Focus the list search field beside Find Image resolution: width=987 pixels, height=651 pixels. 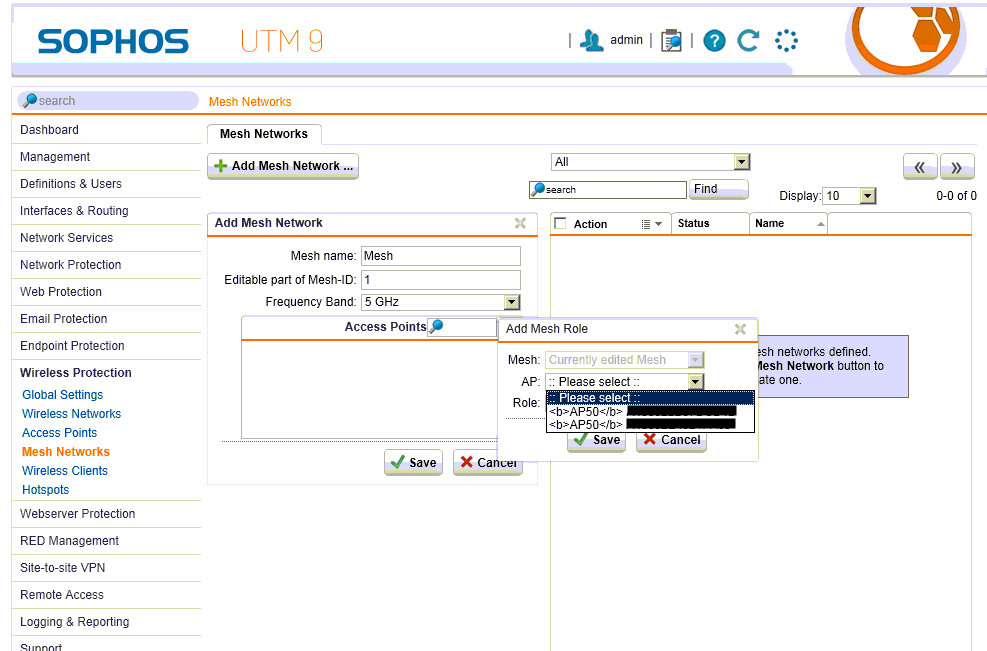(x=607, y=190)
